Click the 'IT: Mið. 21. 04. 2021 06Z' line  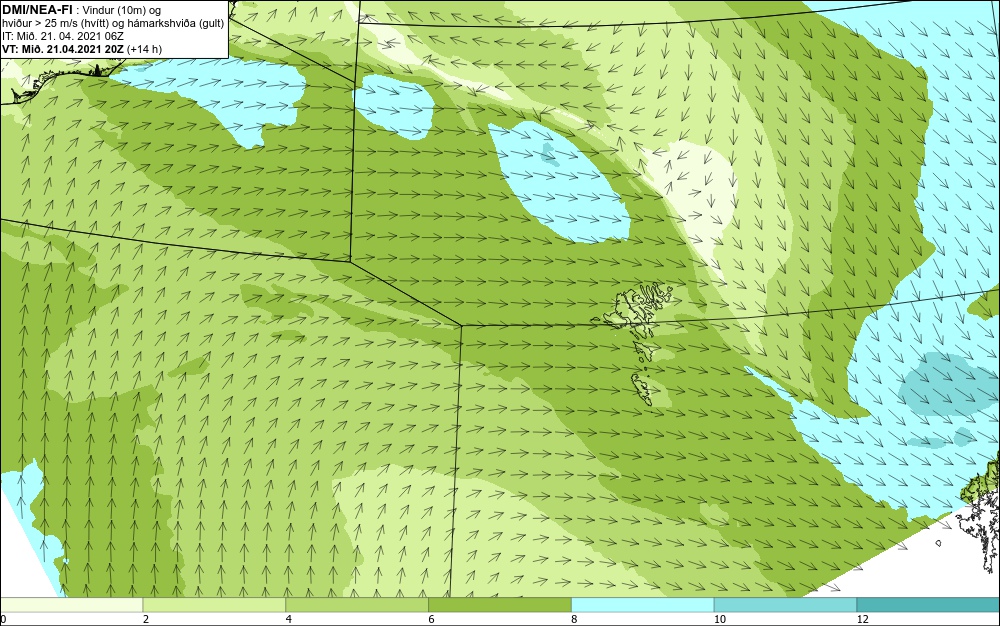62,36
